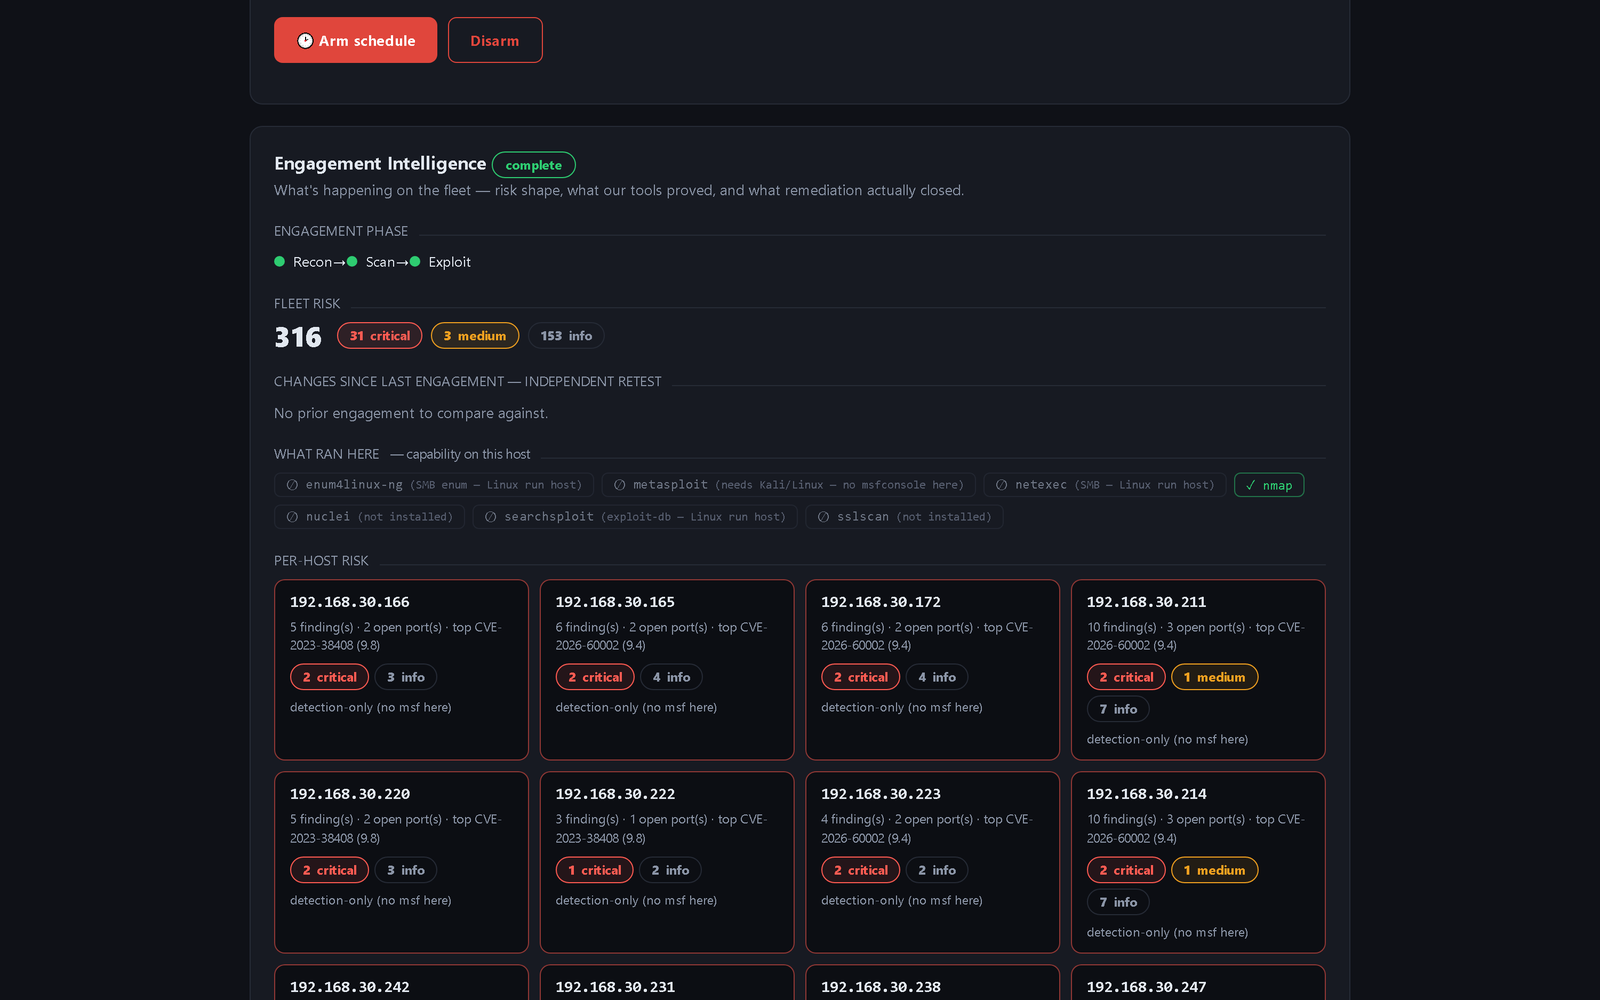Click the checkmark icon on nmap
Viewport: 1600px width, 1000px height.
(1250, 485)
